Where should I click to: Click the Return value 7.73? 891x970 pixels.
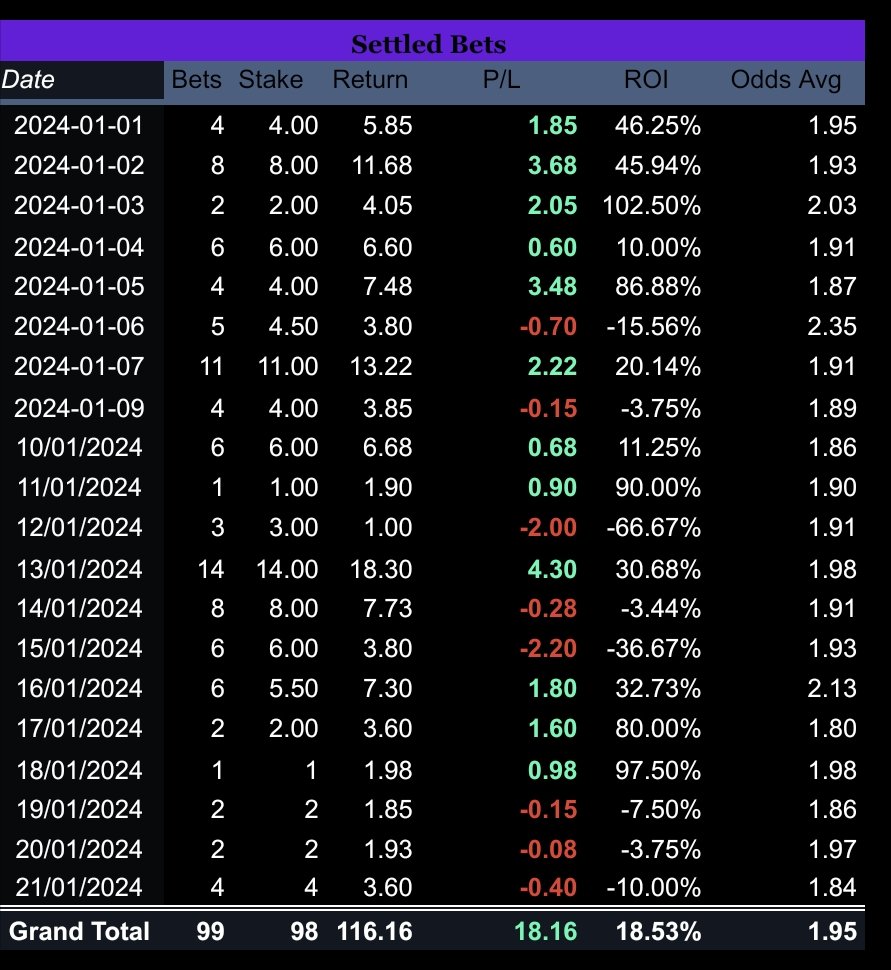pyautogui.click(x=387, y=608)
